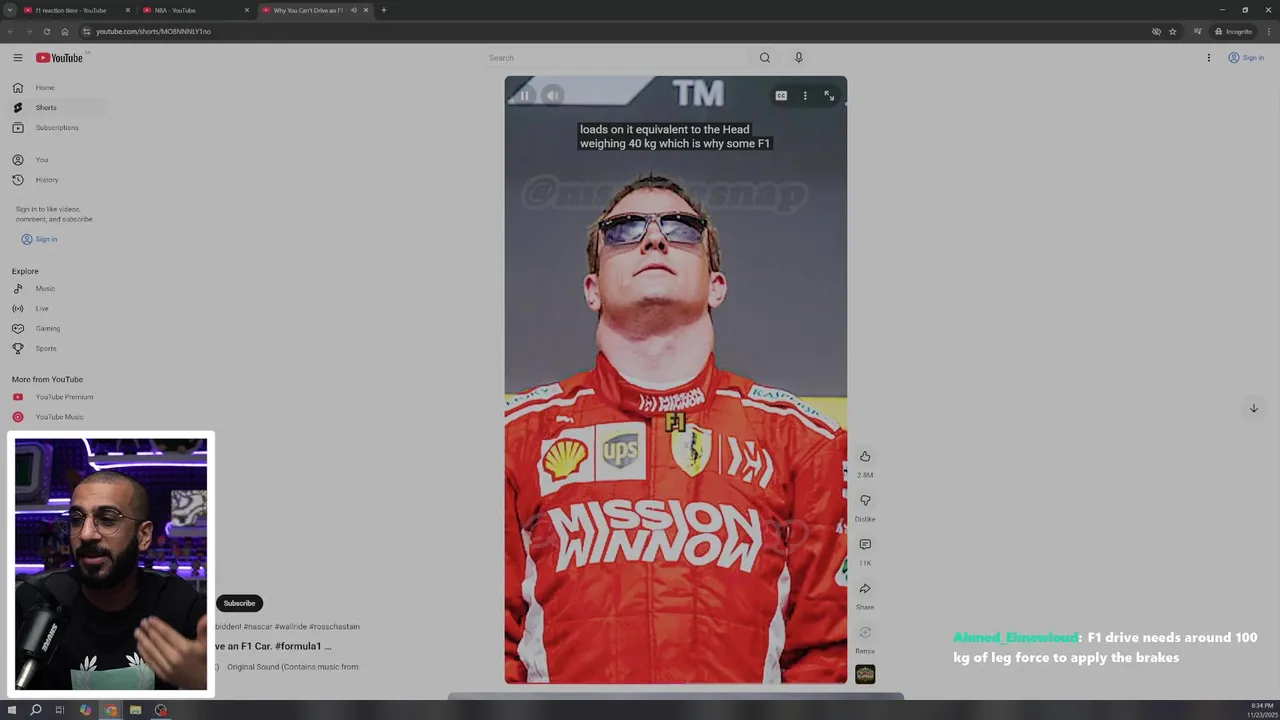Mute the Short's volume
Viewport: 1280px width, 720px height.
pyautogui.click(x=553, y=96)
